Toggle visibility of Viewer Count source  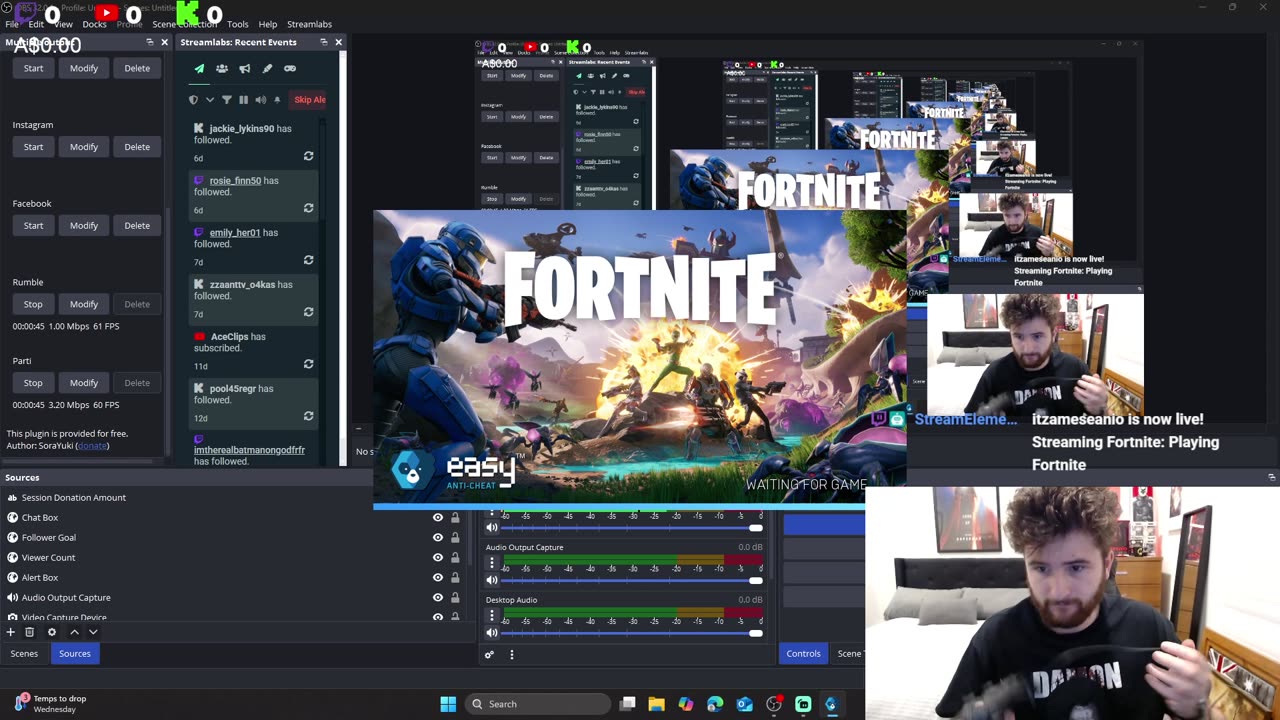point(438,557)
